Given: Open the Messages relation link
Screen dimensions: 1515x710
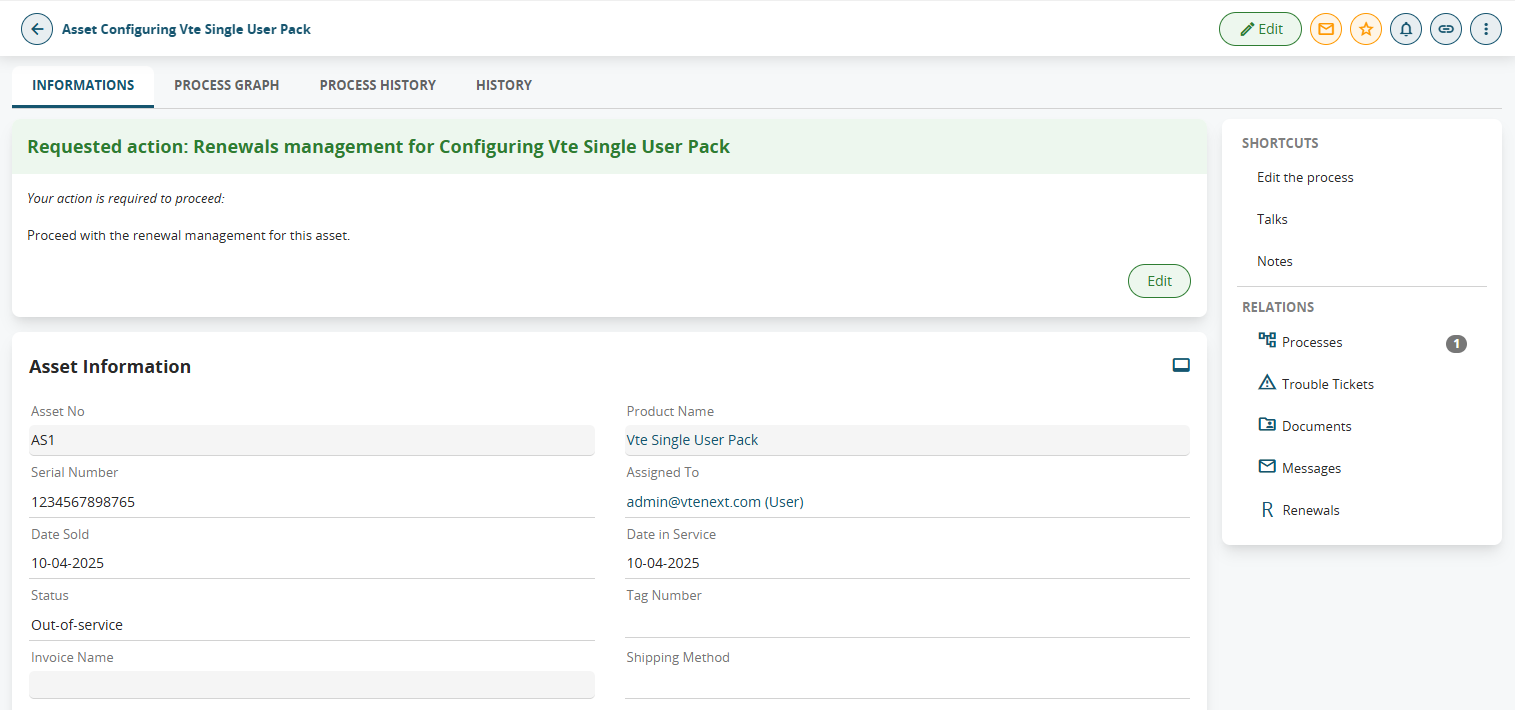Looking at the screenshot, I should point(1312,468).
